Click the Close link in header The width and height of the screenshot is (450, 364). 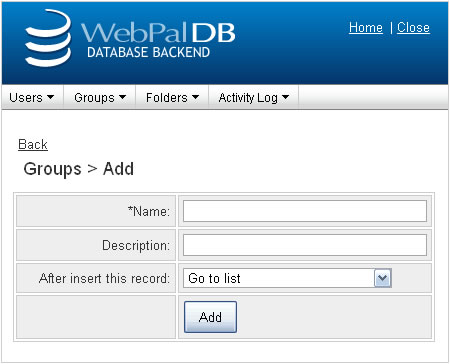(413, 28)
